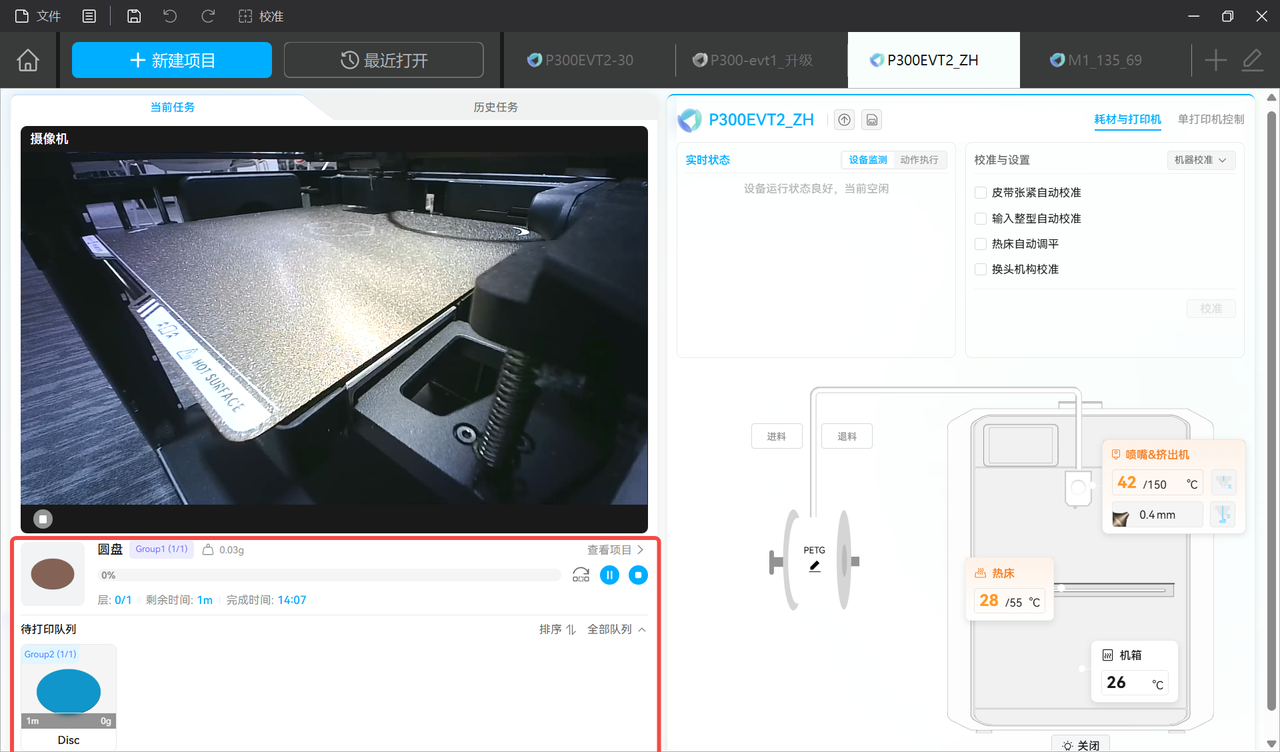1280x752 pixels.
Task: Switch status view to 设备监测
Action: coord(868,160)
